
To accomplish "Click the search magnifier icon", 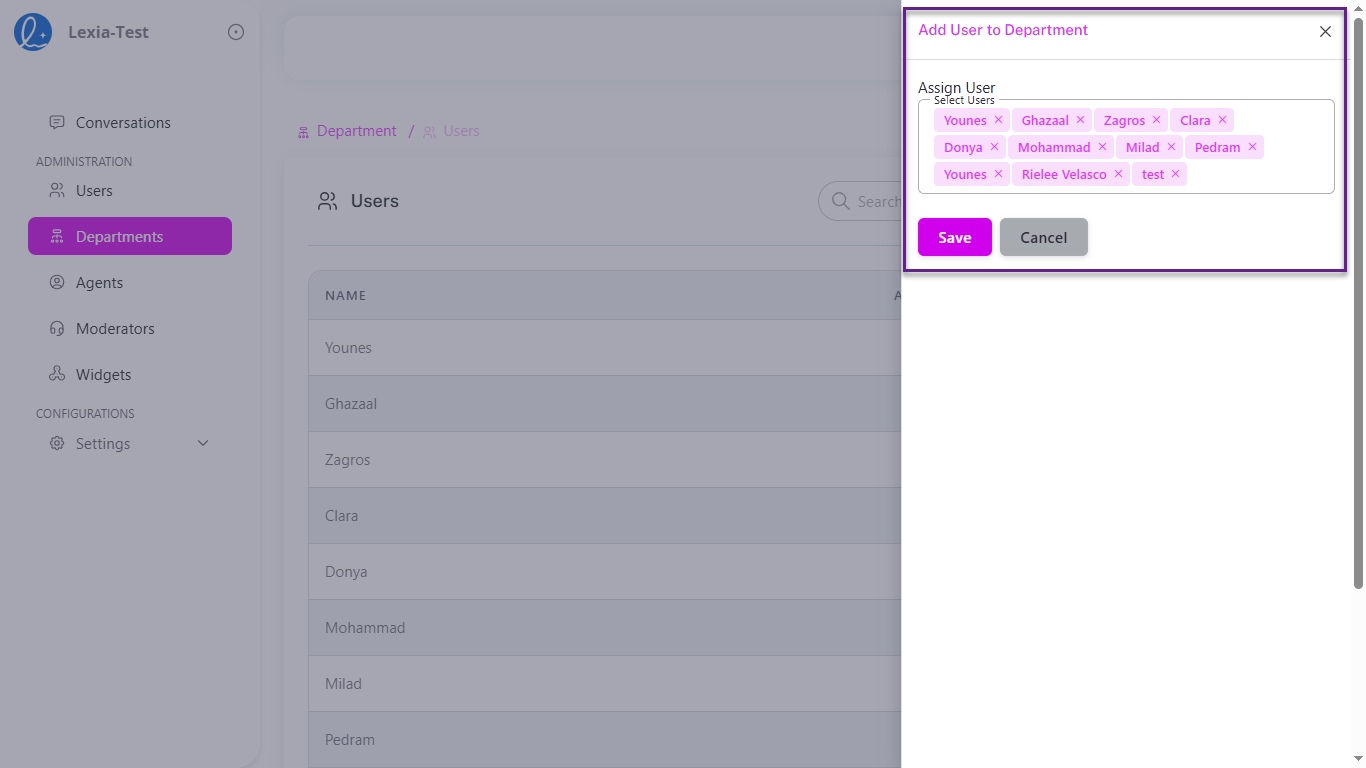I will click(x=841, y=201).
